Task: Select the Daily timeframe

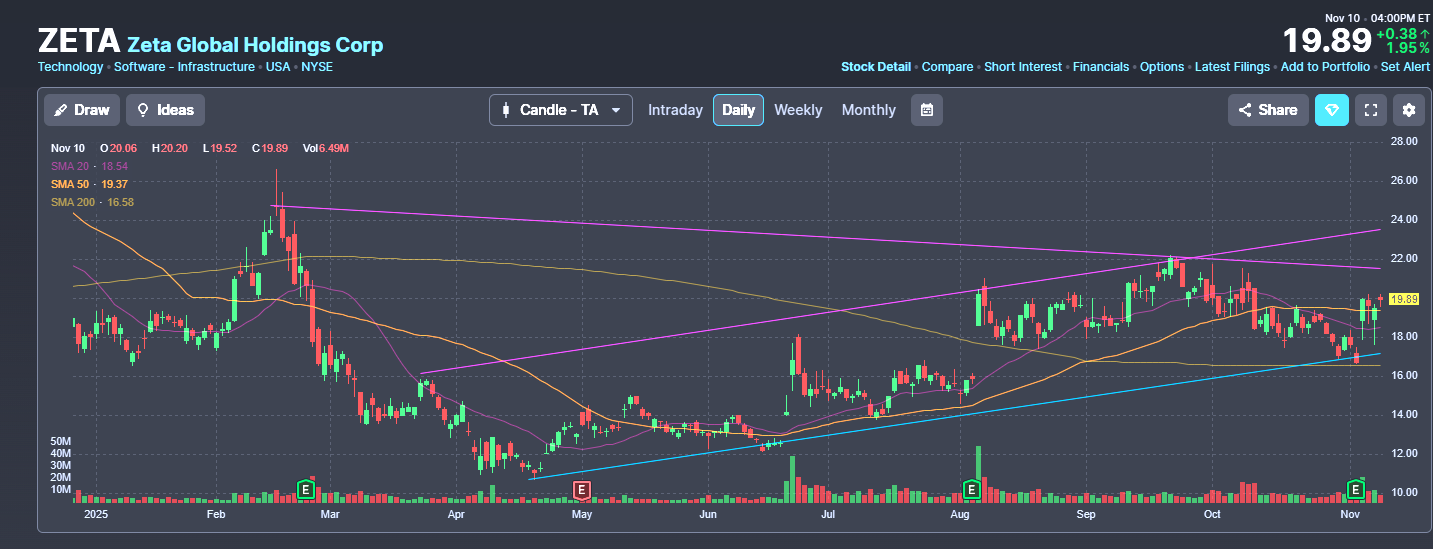Action: coord(738,110)
